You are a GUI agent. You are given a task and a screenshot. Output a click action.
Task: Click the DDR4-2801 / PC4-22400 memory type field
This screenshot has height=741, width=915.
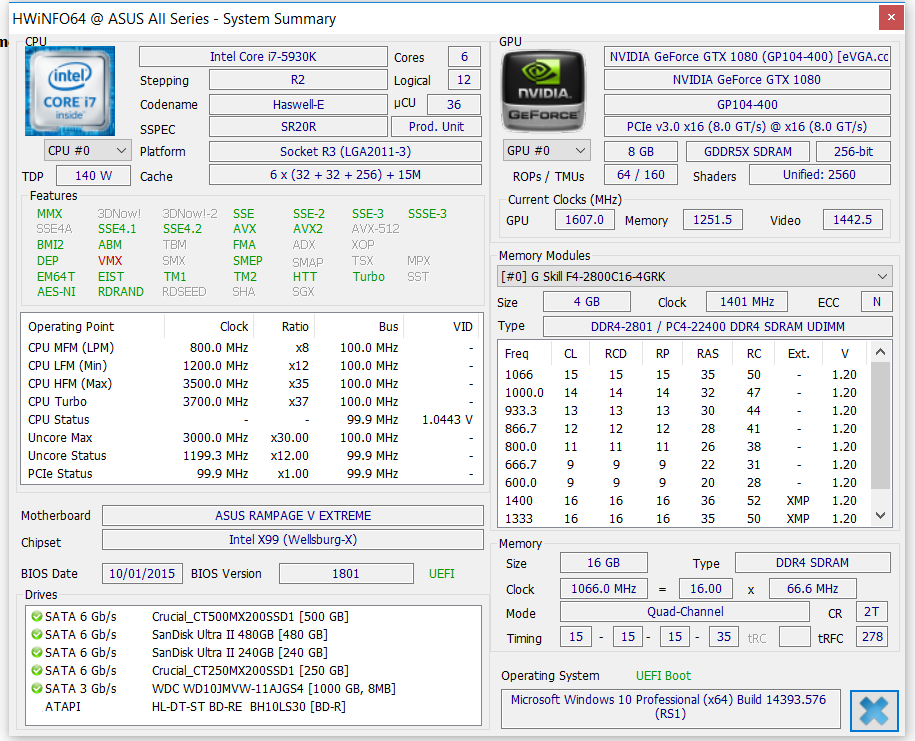click(x=718, y=327)
